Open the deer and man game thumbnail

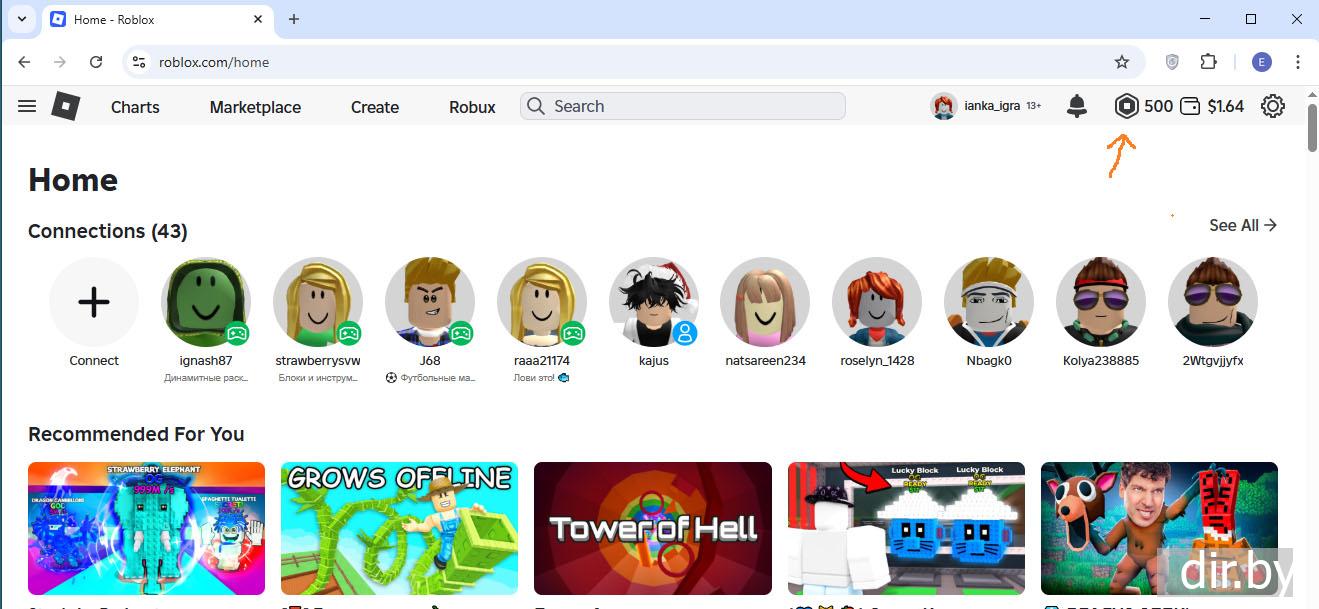pyautogui.click(x=1159, y=528)
